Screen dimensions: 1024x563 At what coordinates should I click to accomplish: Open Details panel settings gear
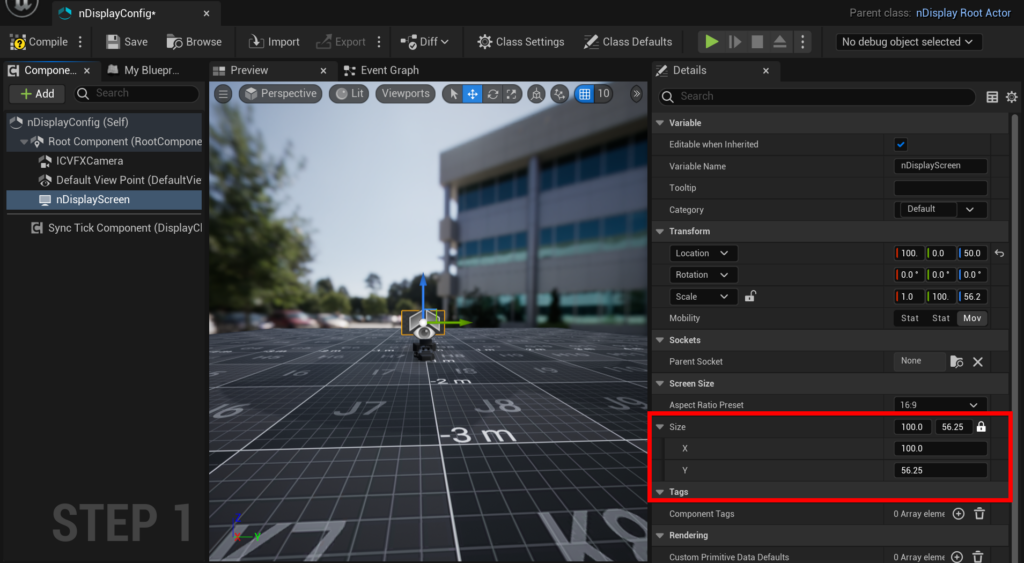click(1012, 97)
